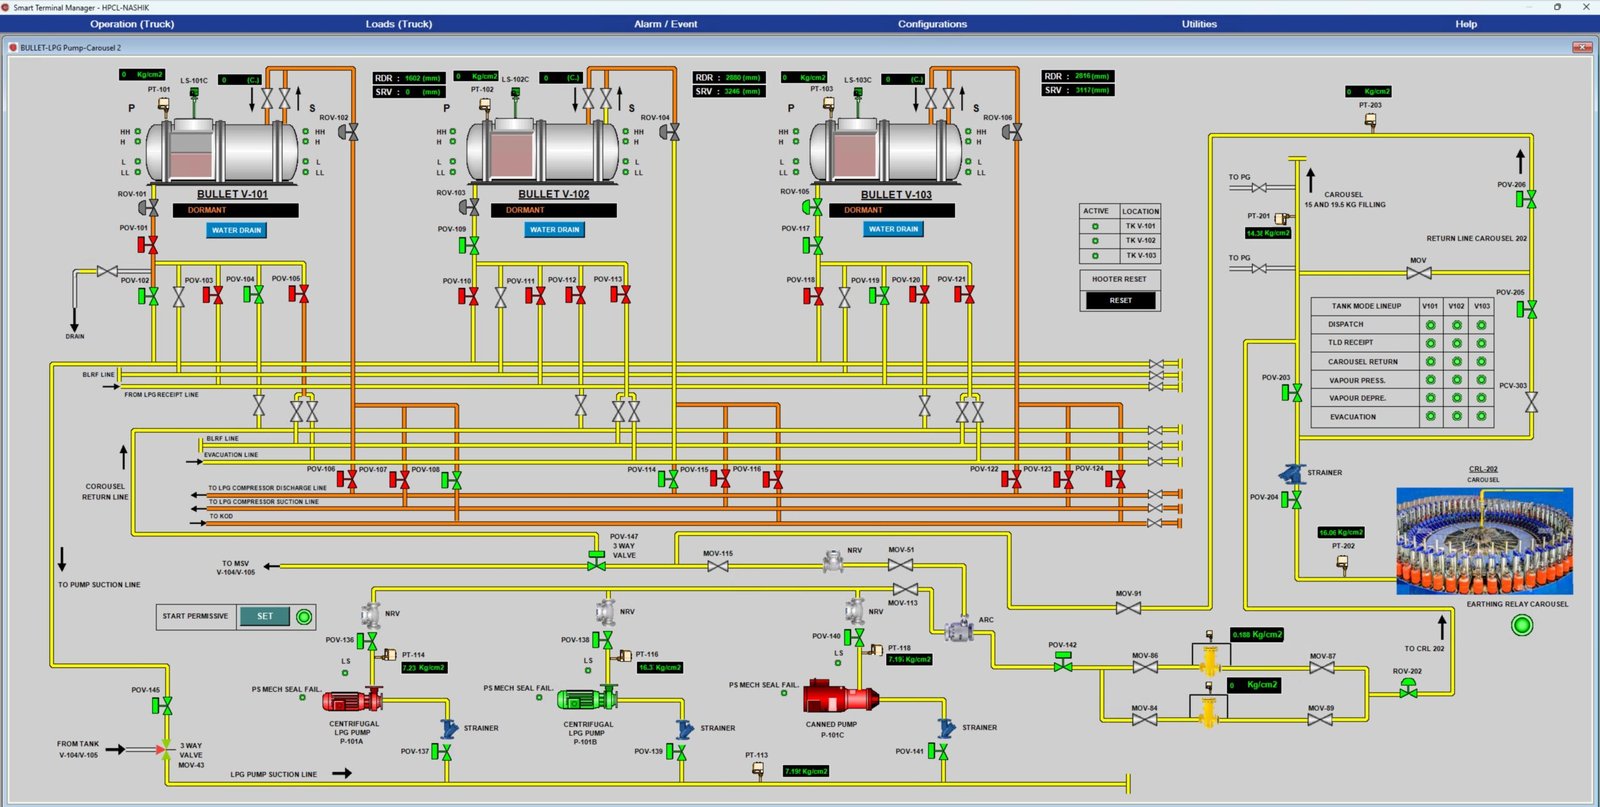
Task: Open the Utilities menu
Action: pos(1199,24)
